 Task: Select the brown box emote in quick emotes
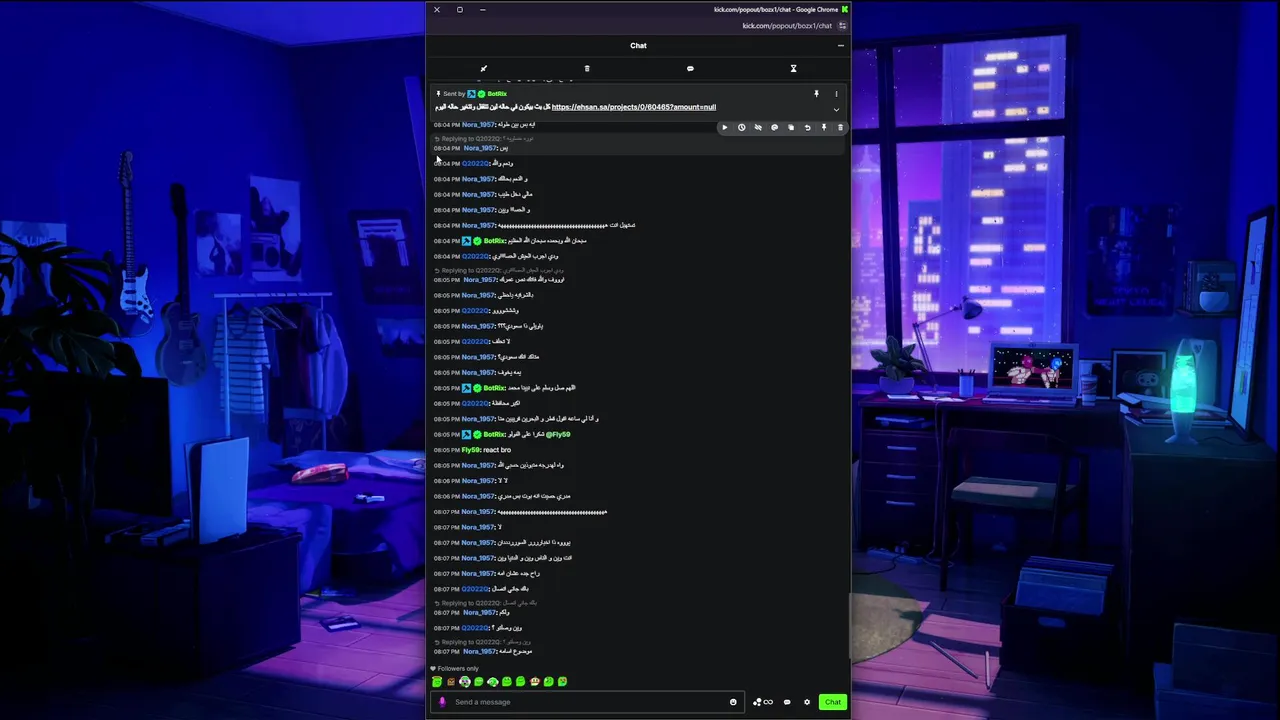(451, 682)
